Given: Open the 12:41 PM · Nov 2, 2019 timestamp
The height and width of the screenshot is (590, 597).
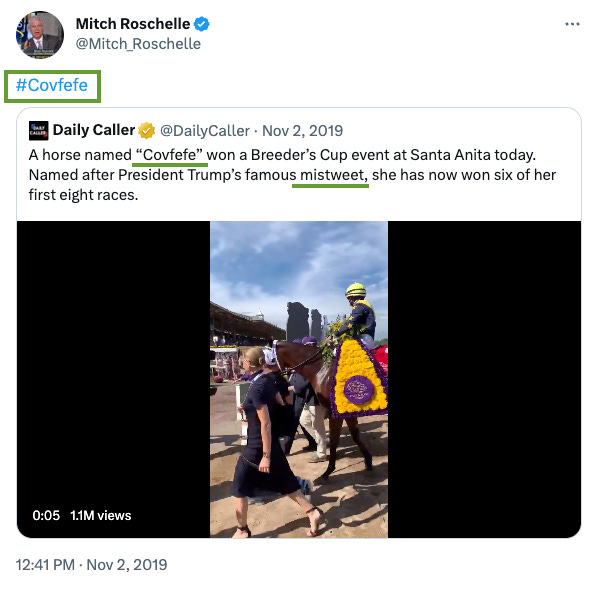Looking at the screenshot, I should [x=91, y=564].
